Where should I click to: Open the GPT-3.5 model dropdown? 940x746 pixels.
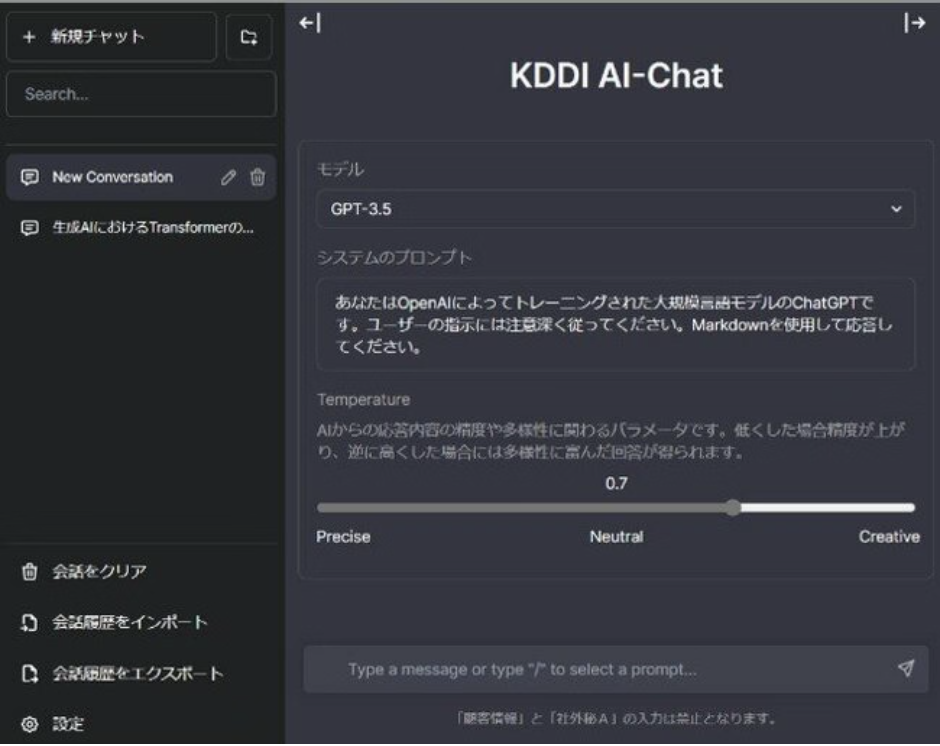pos(615,209)
